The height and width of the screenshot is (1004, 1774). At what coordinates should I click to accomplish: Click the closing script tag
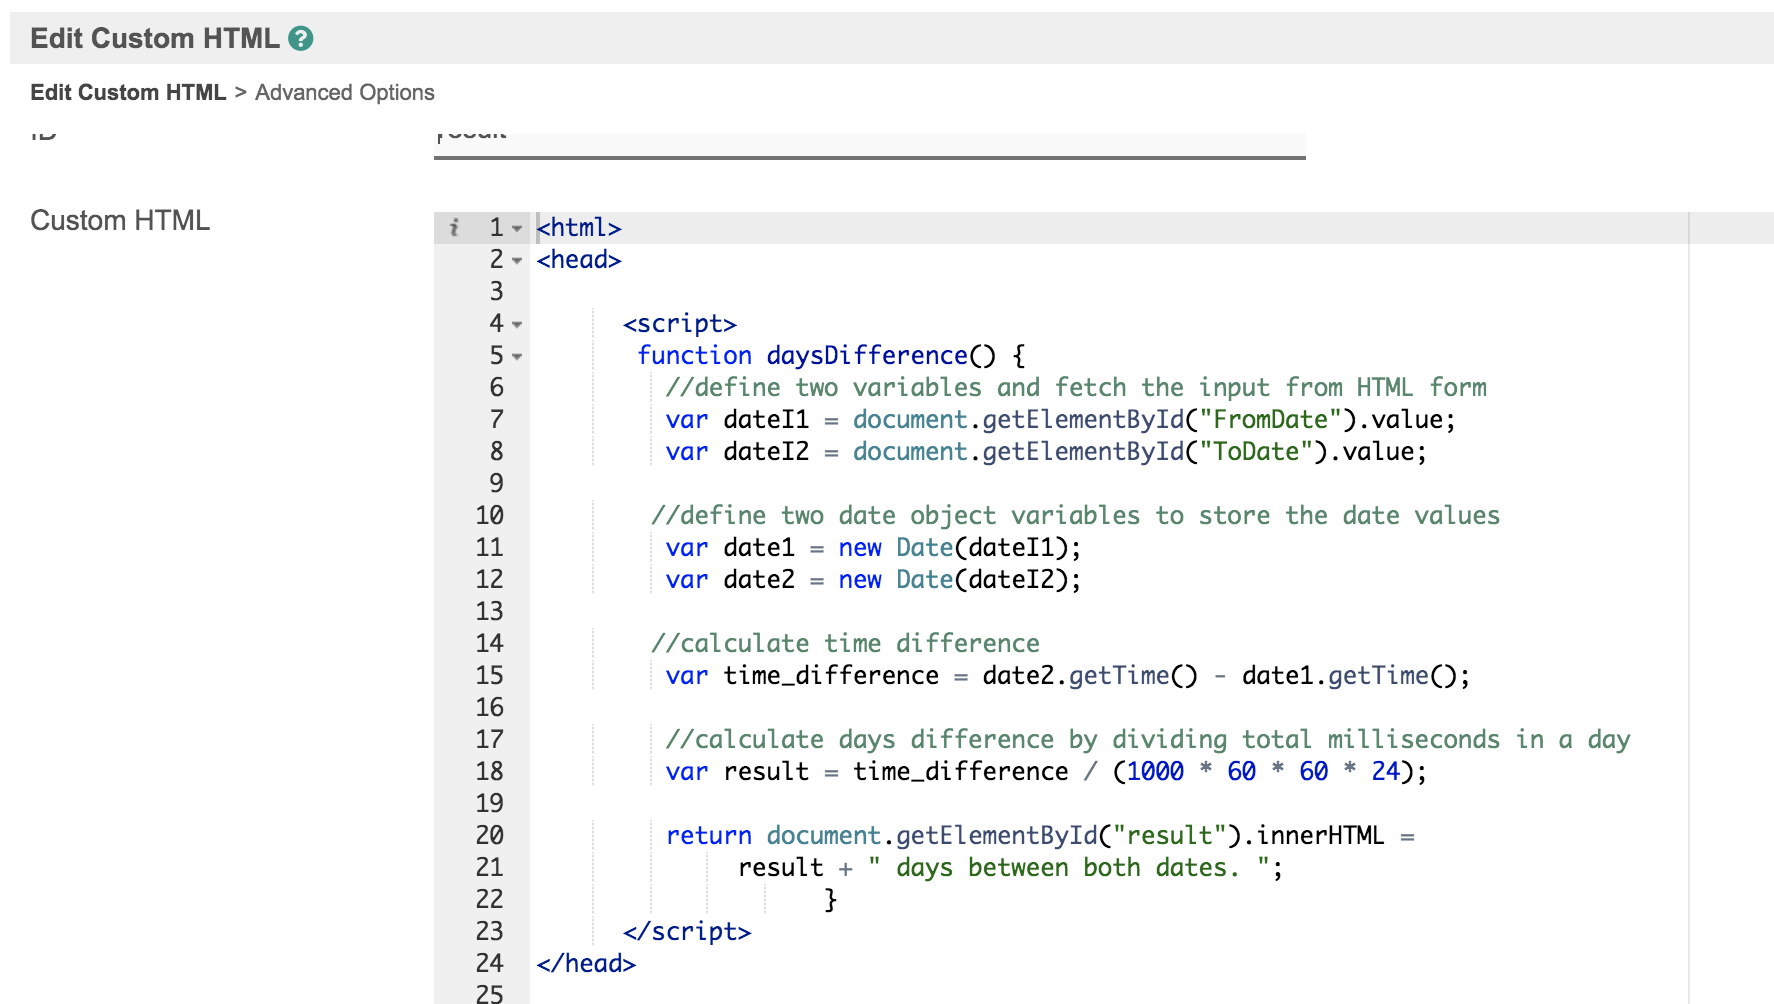coord(686,932)
